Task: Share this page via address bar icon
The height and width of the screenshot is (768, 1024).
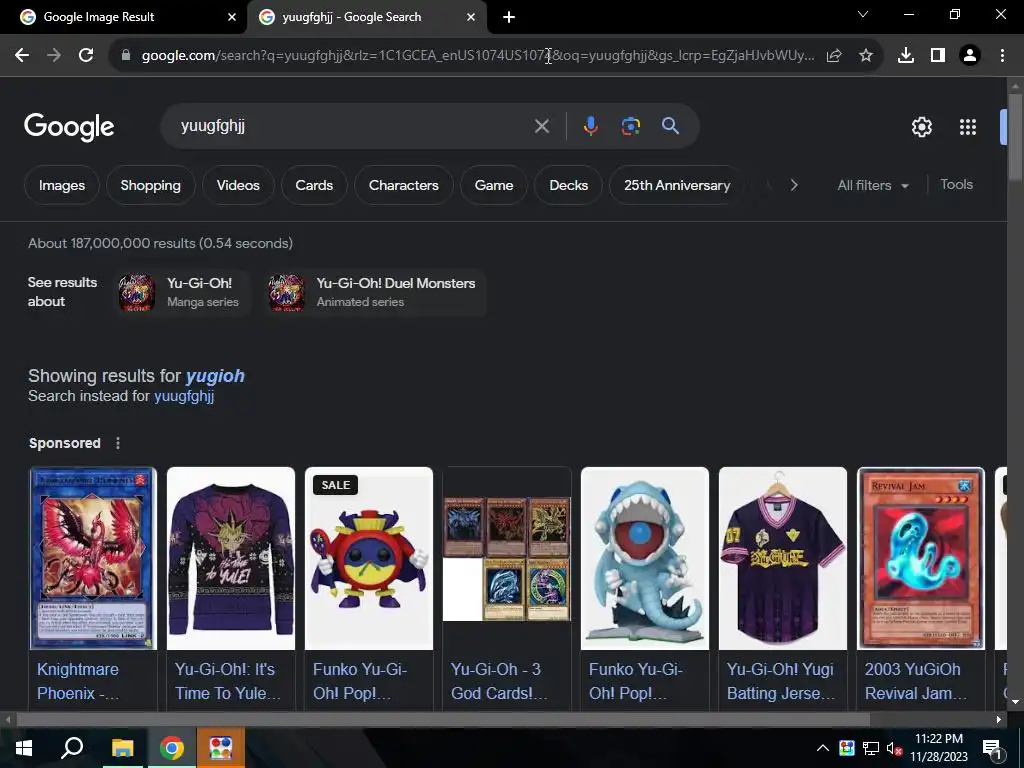Action: pyautogui.click(x=834, y=56)
